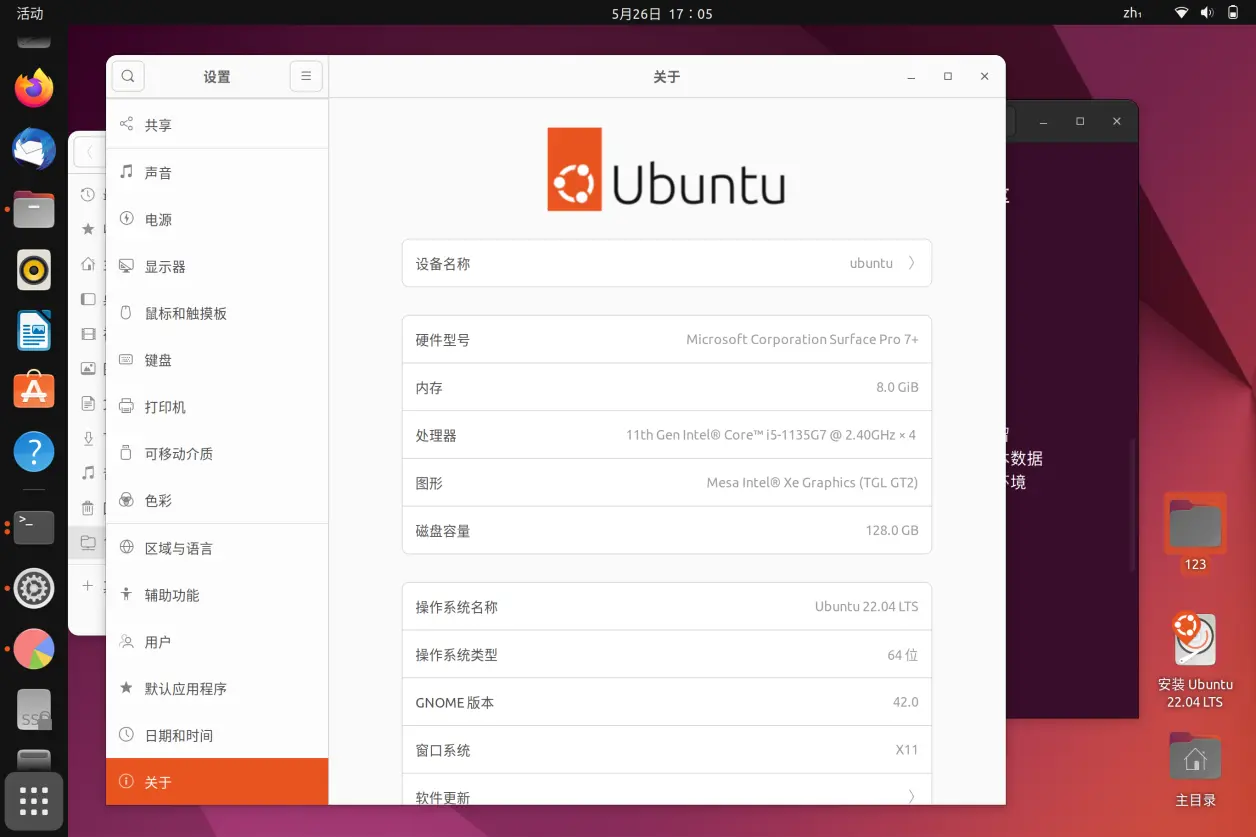Click the processor i5-1135G7 text
The width and height of the screenshot is (1256, 837).
771,436
